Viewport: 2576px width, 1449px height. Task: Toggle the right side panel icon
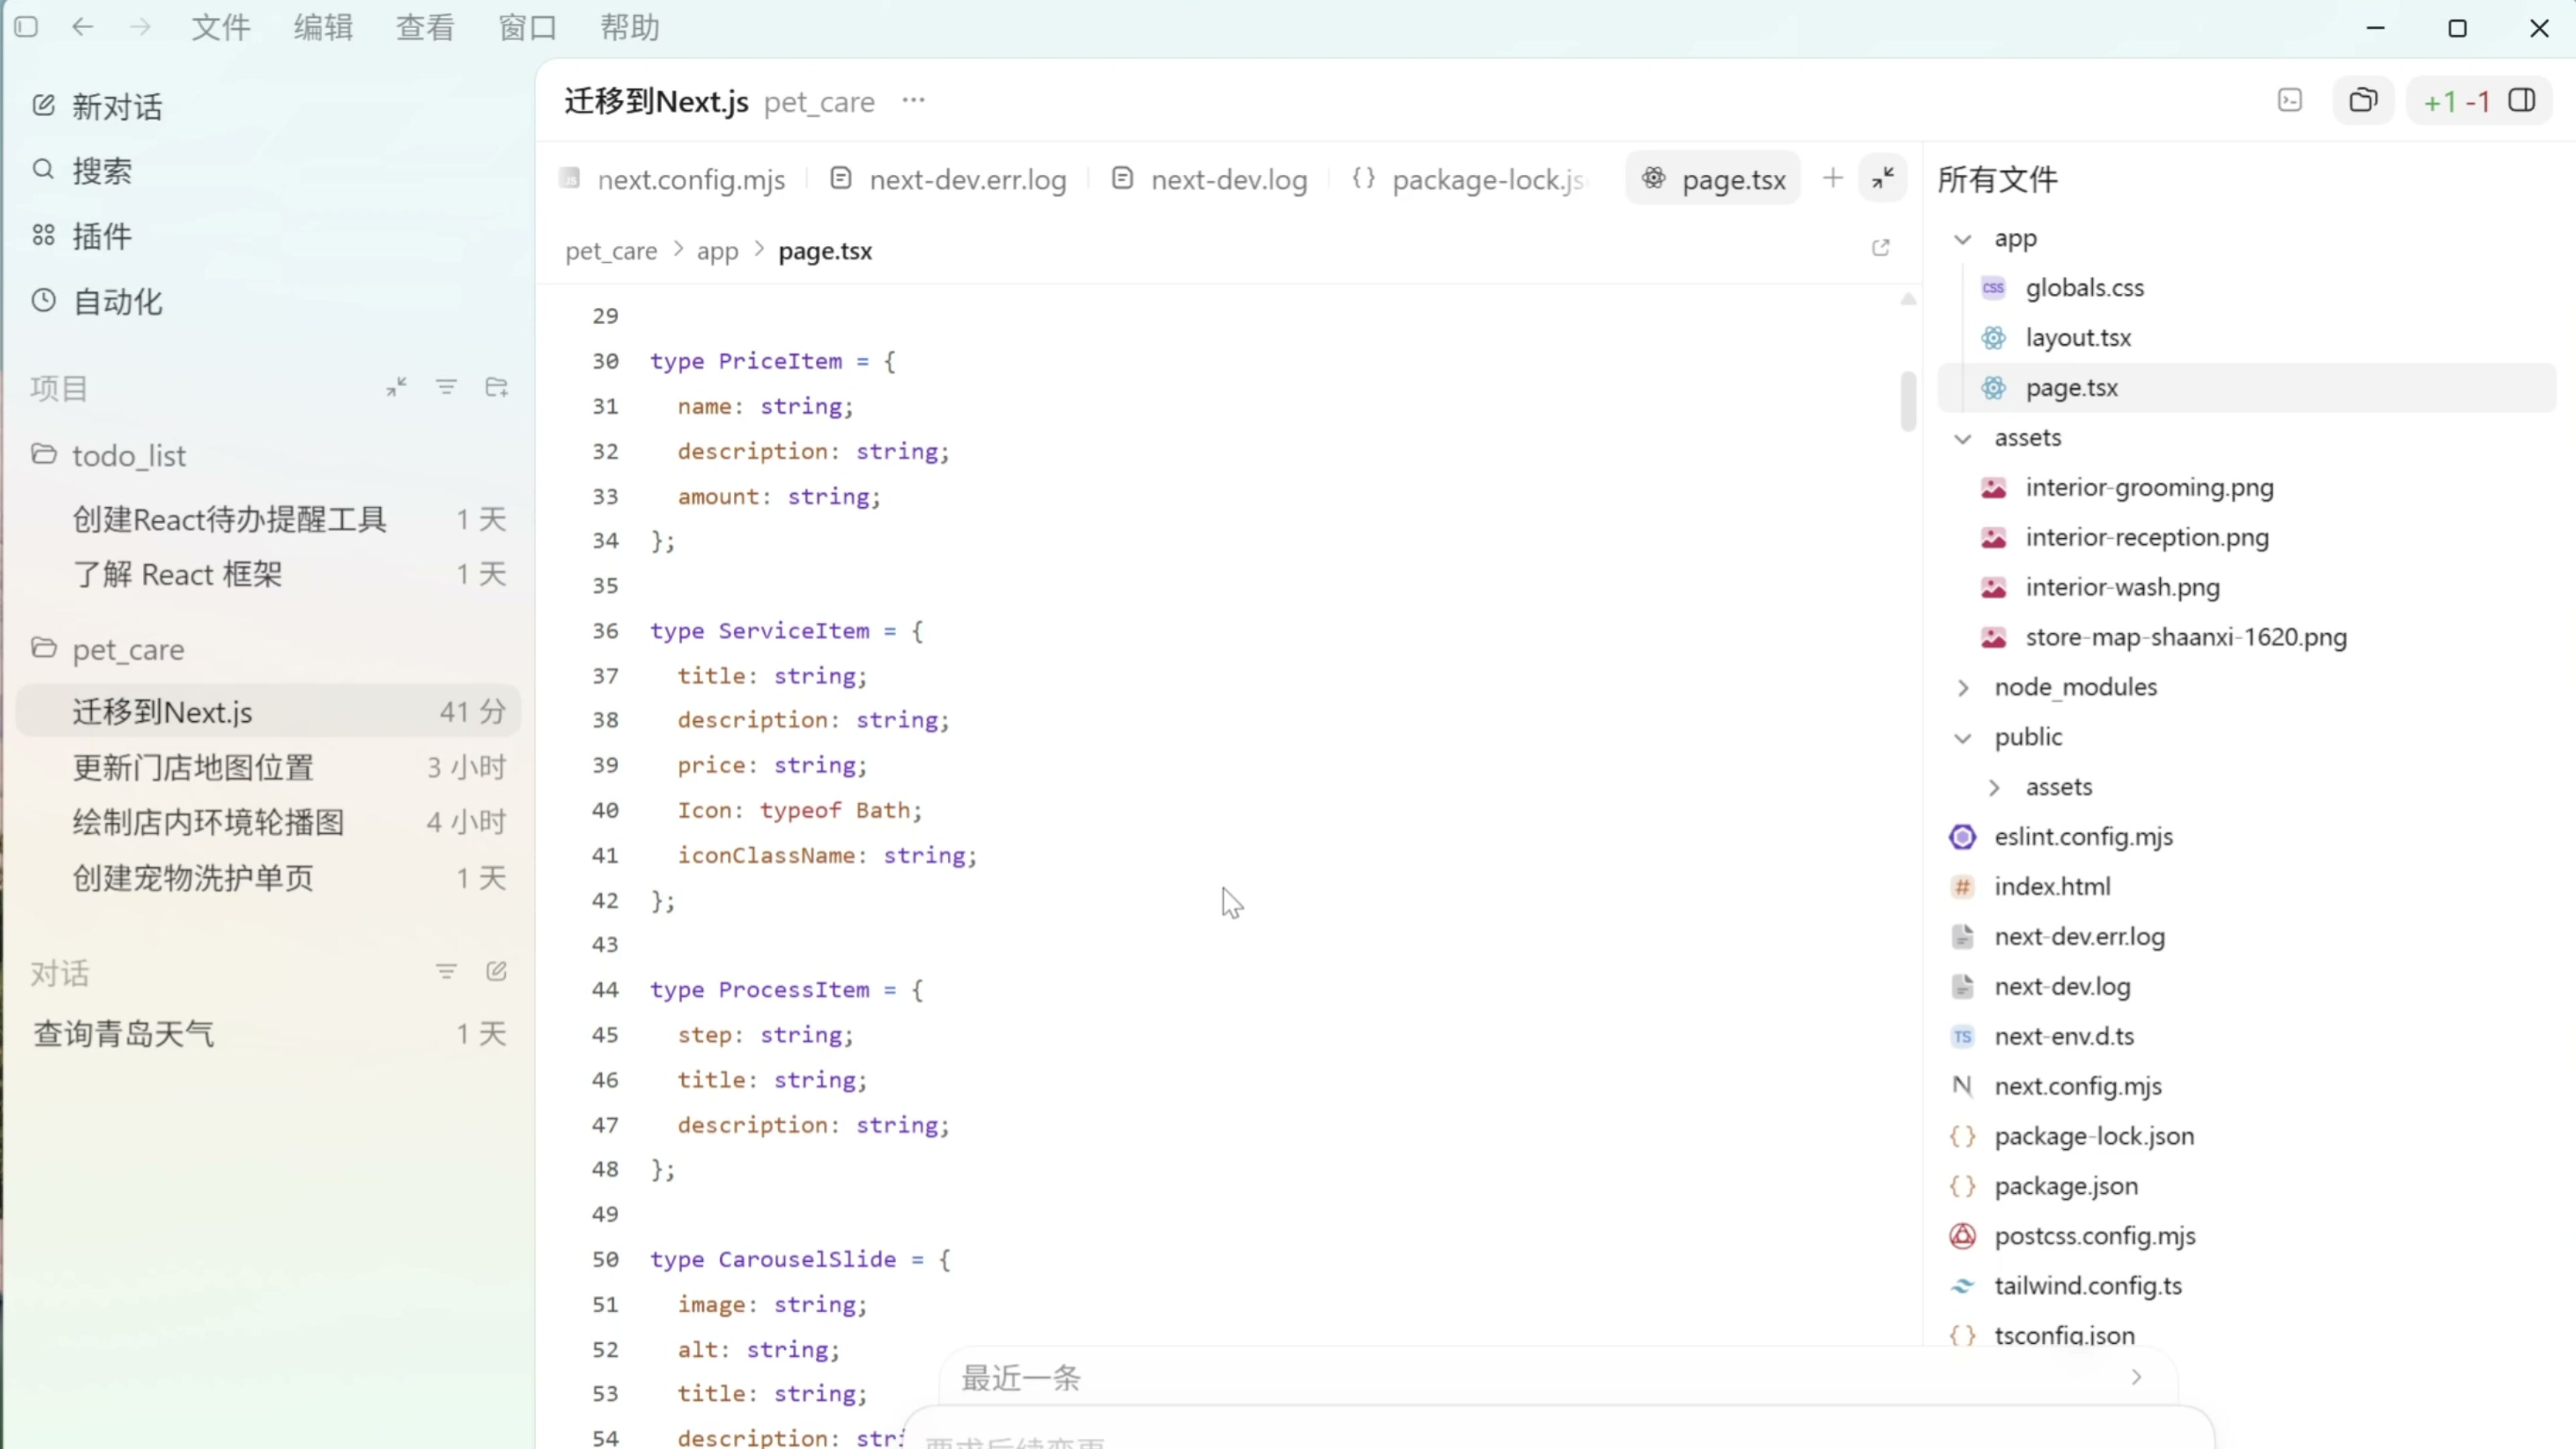[2521, 101]
